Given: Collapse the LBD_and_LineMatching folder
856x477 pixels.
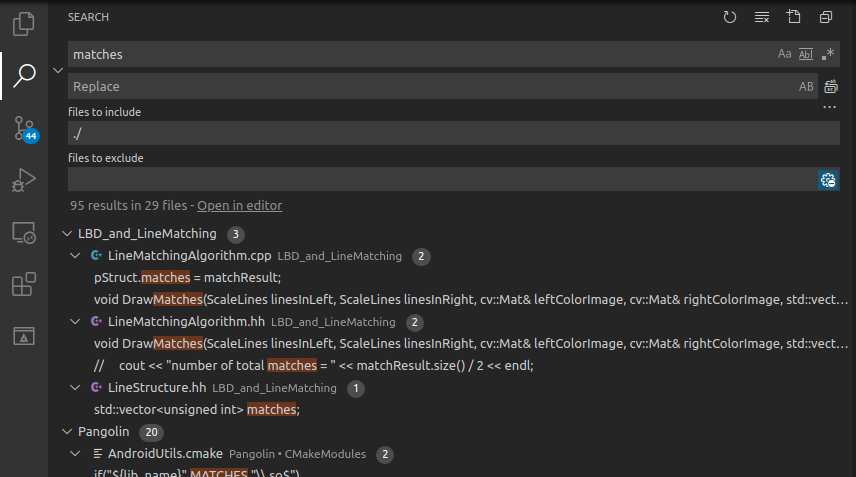Looking at the screenshot, I should click(x=67, y=234).
